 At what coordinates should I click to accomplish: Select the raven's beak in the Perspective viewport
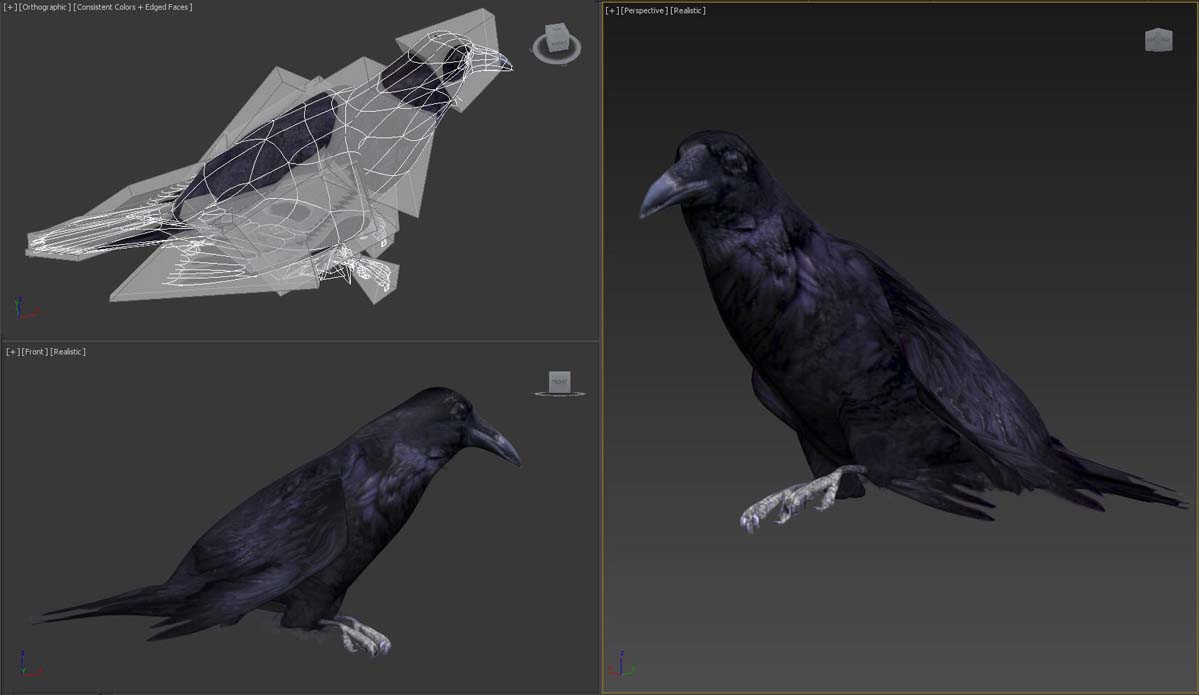(x=661, y=193)
